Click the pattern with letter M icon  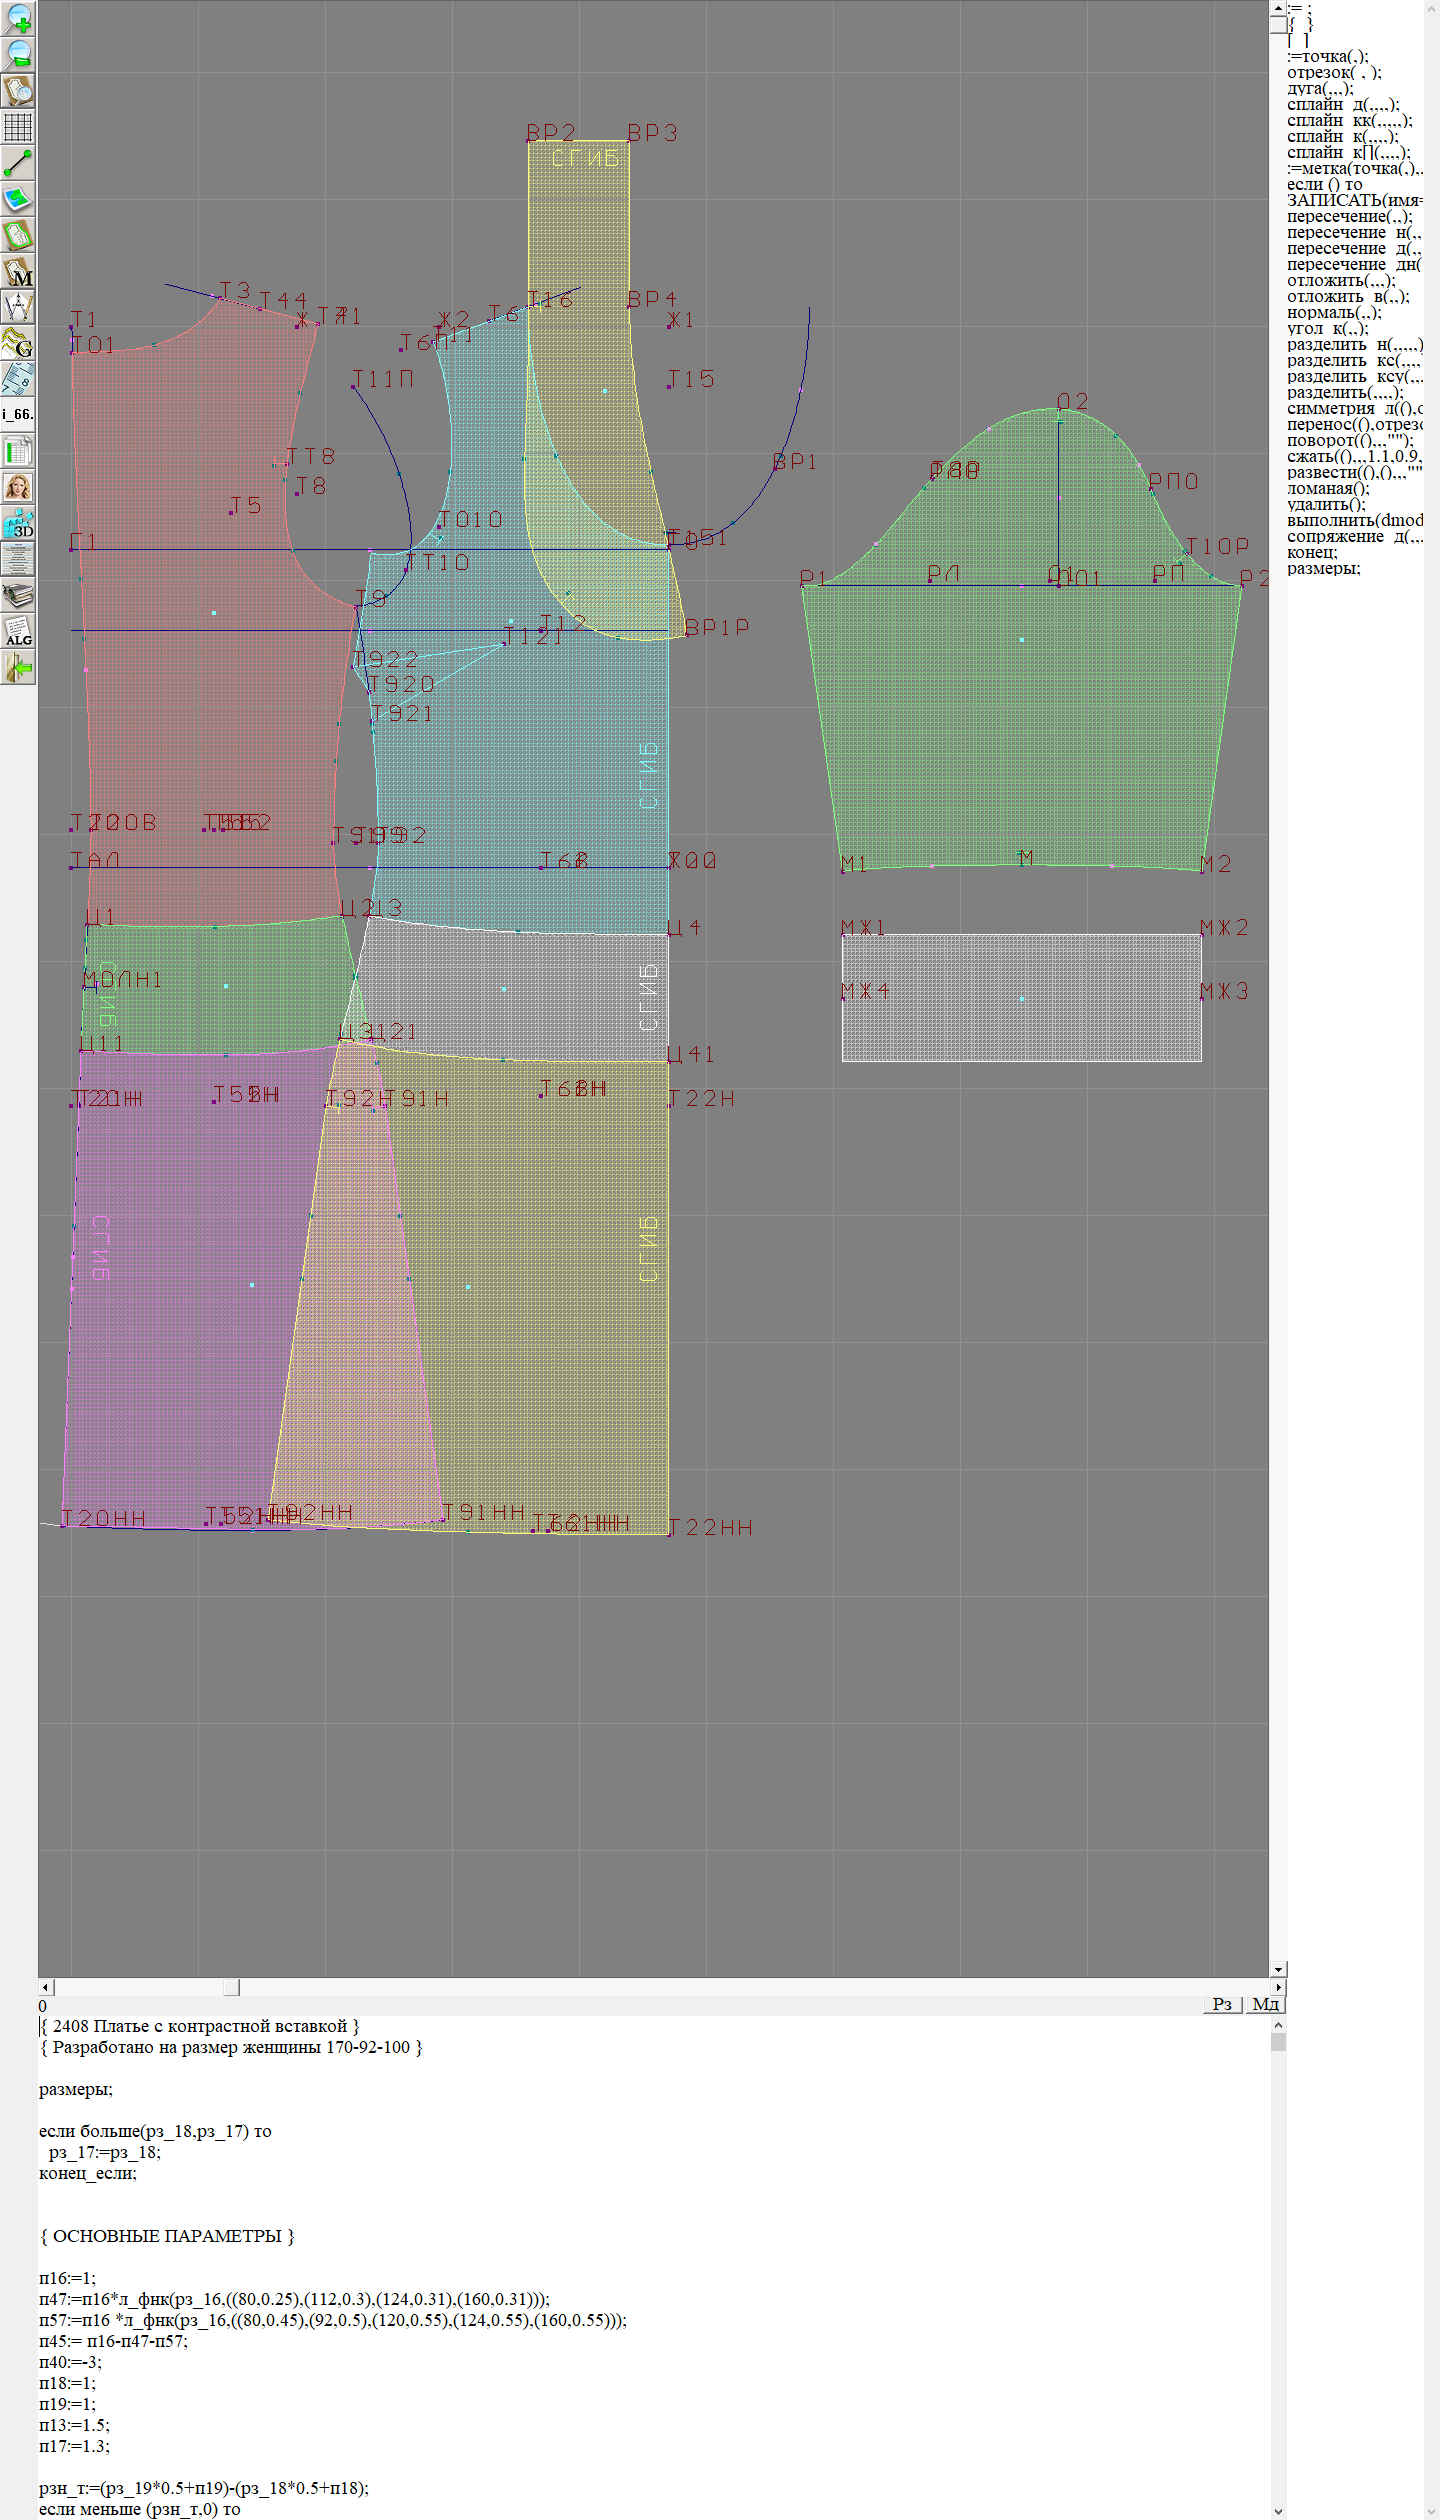[18, 271]
